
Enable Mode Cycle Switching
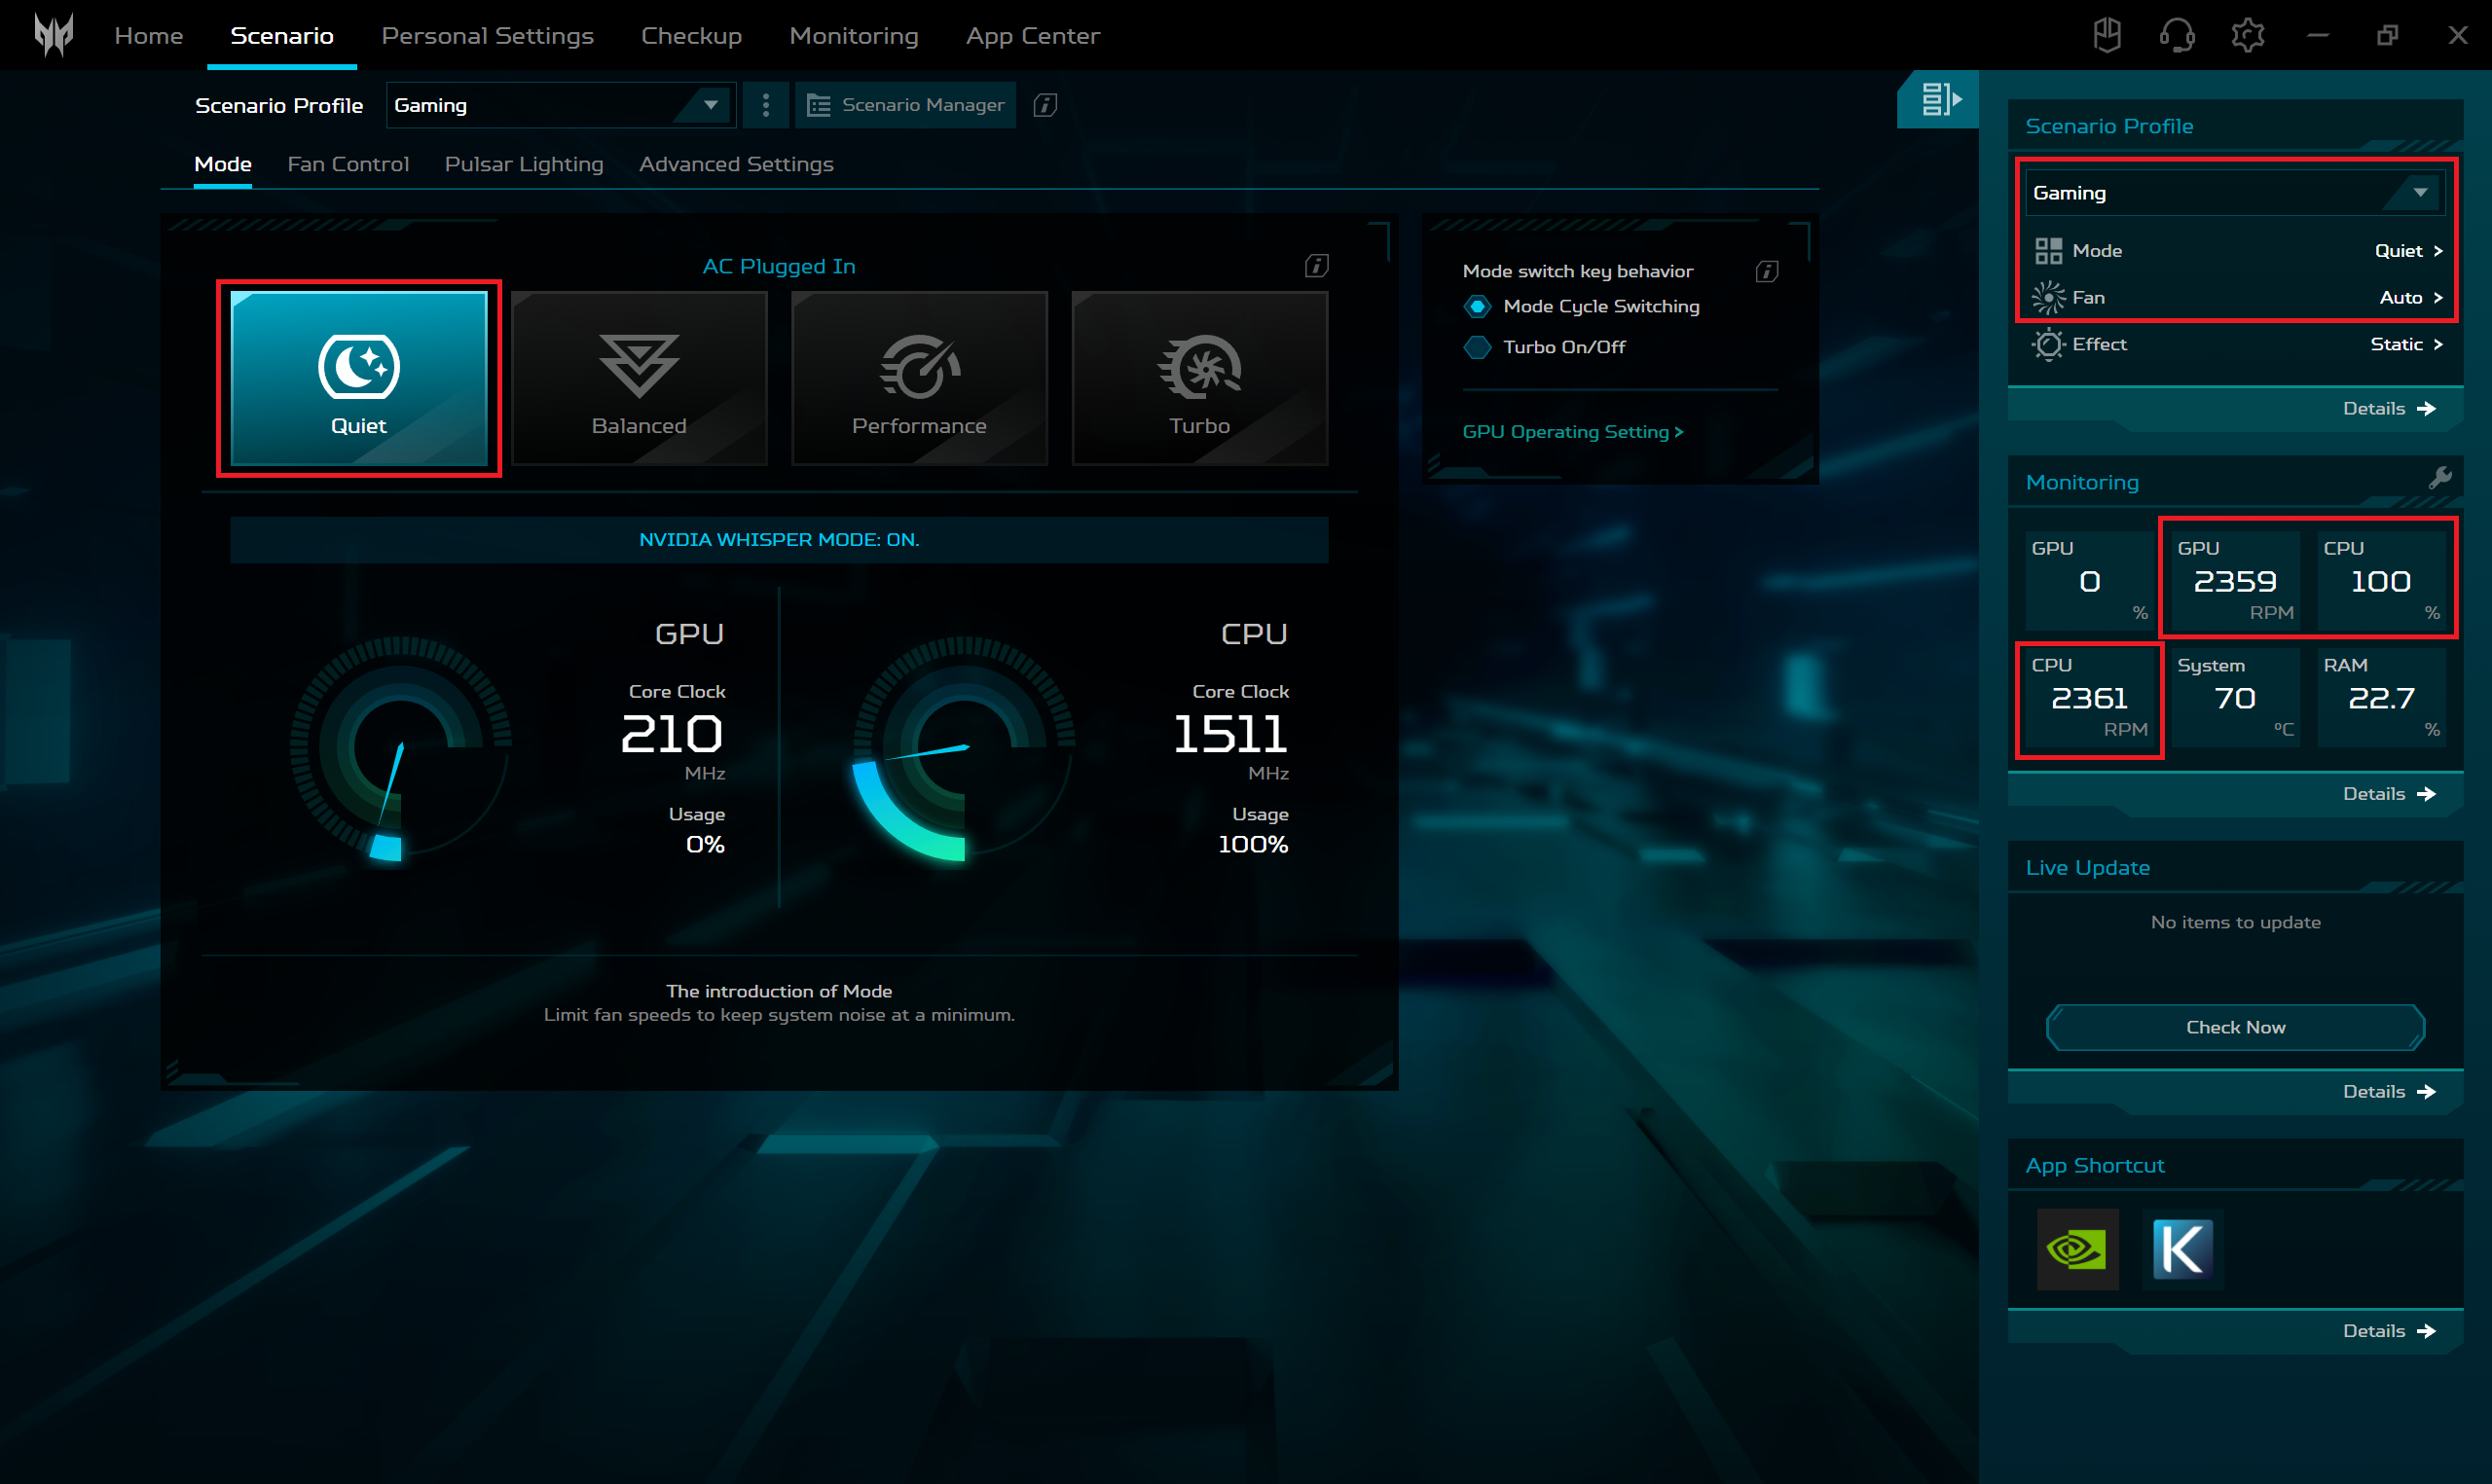[x=1478, y=306]
